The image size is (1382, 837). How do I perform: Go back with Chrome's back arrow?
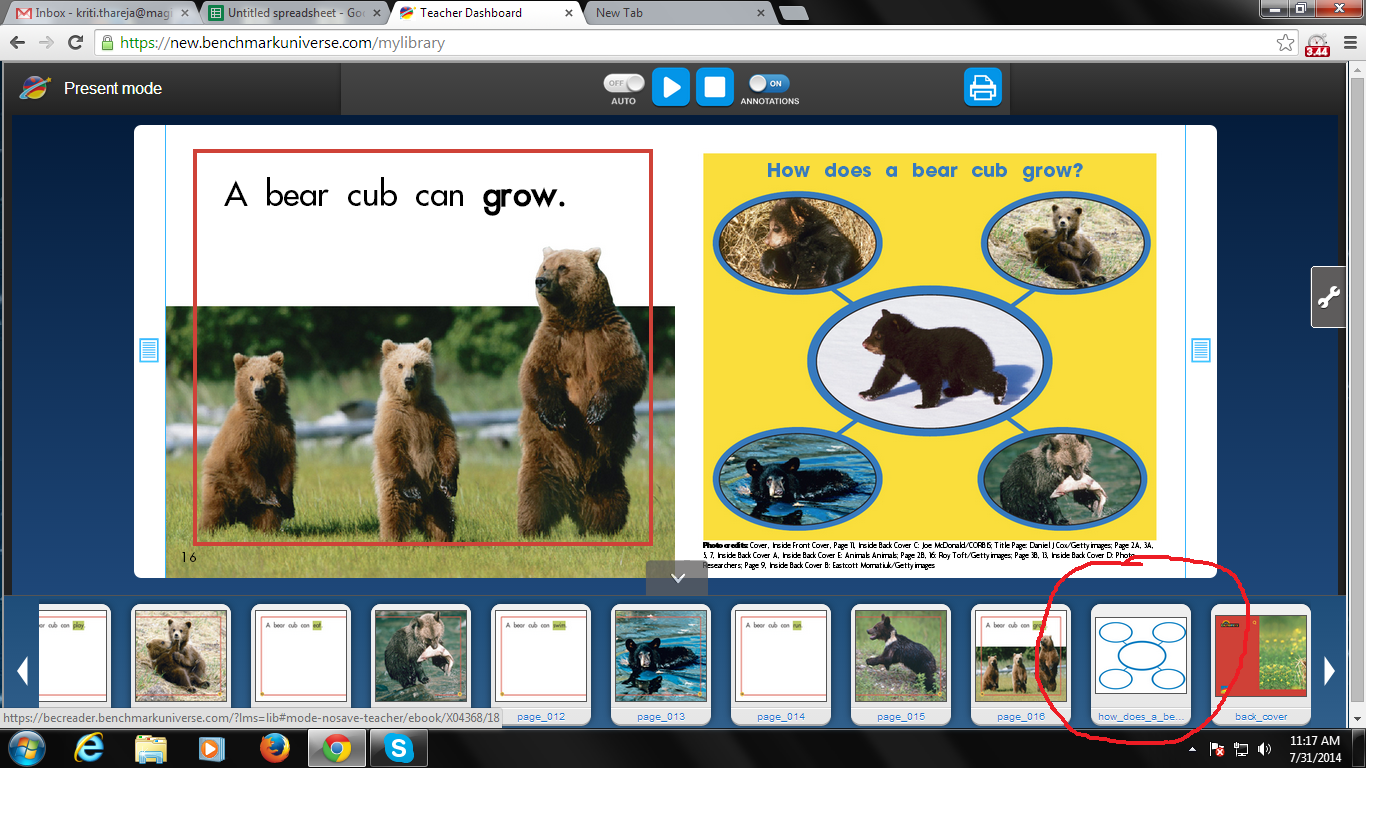click(17, 43)
